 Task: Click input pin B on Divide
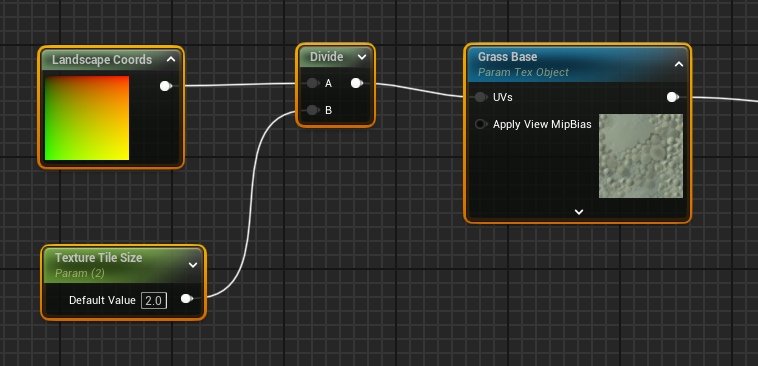(x=312, y=110)
